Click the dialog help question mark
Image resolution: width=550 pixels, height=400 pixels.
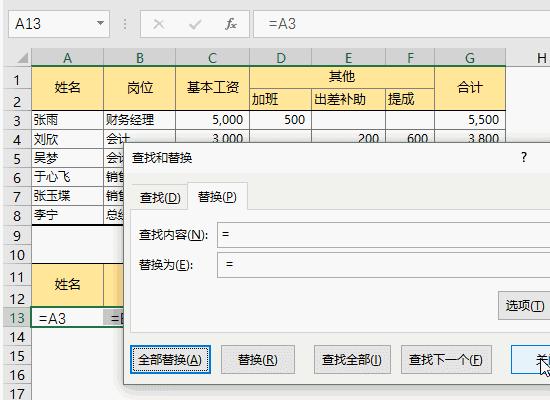point(524,157)
